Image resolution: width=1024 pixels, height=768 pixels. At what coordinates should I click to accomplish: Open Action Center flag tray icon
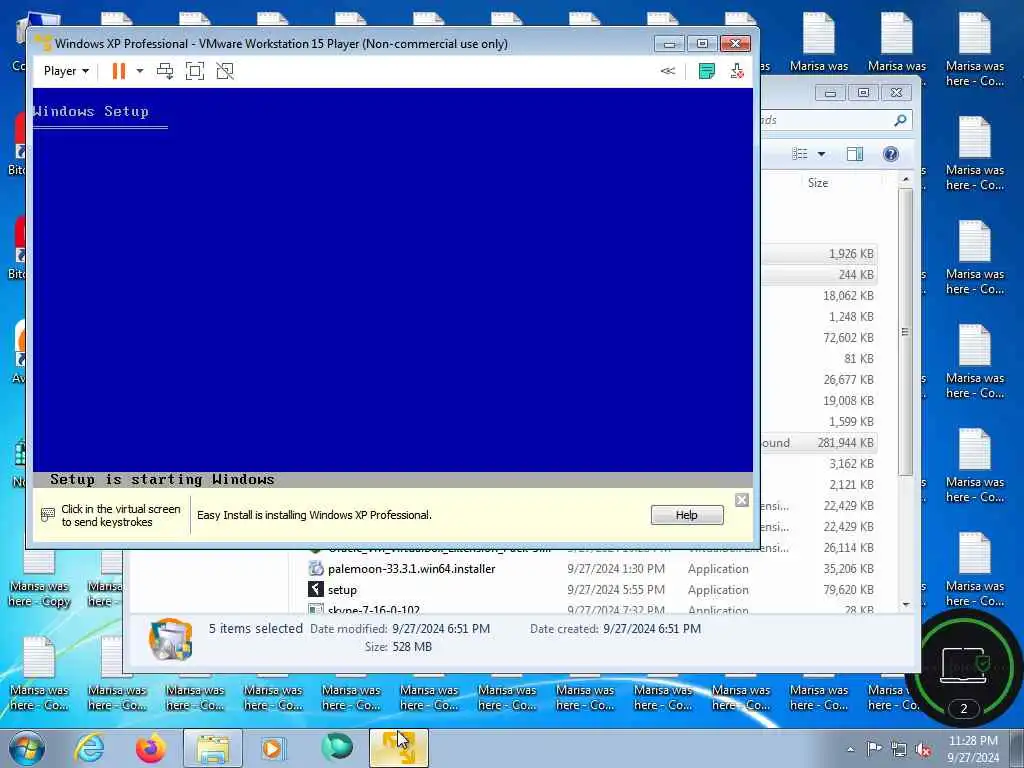(x=873, y=749)
